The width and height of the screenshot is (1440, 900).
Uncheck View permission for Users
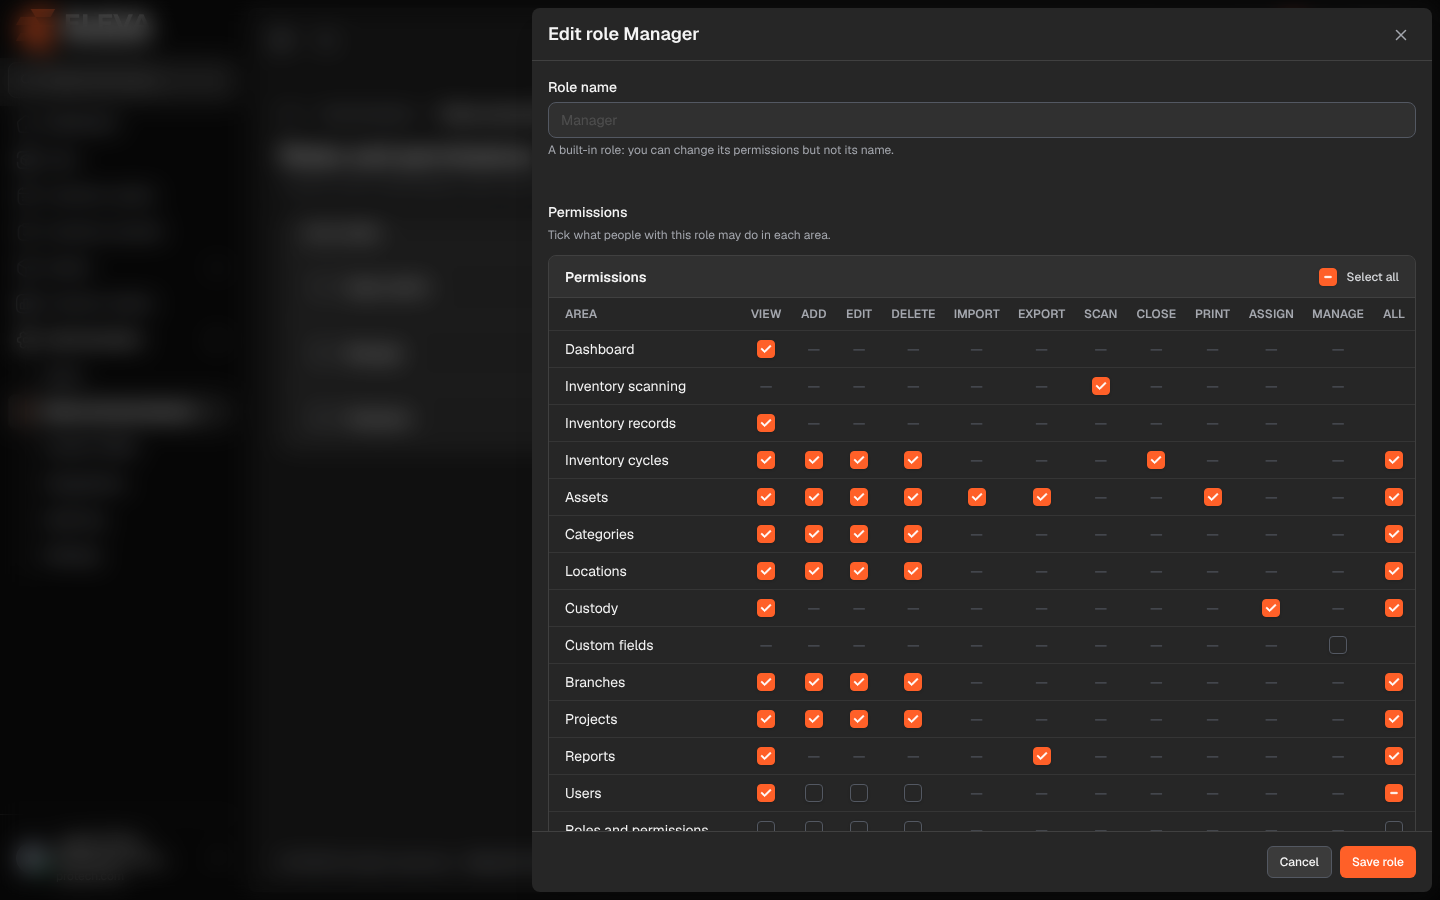(766, 793)
